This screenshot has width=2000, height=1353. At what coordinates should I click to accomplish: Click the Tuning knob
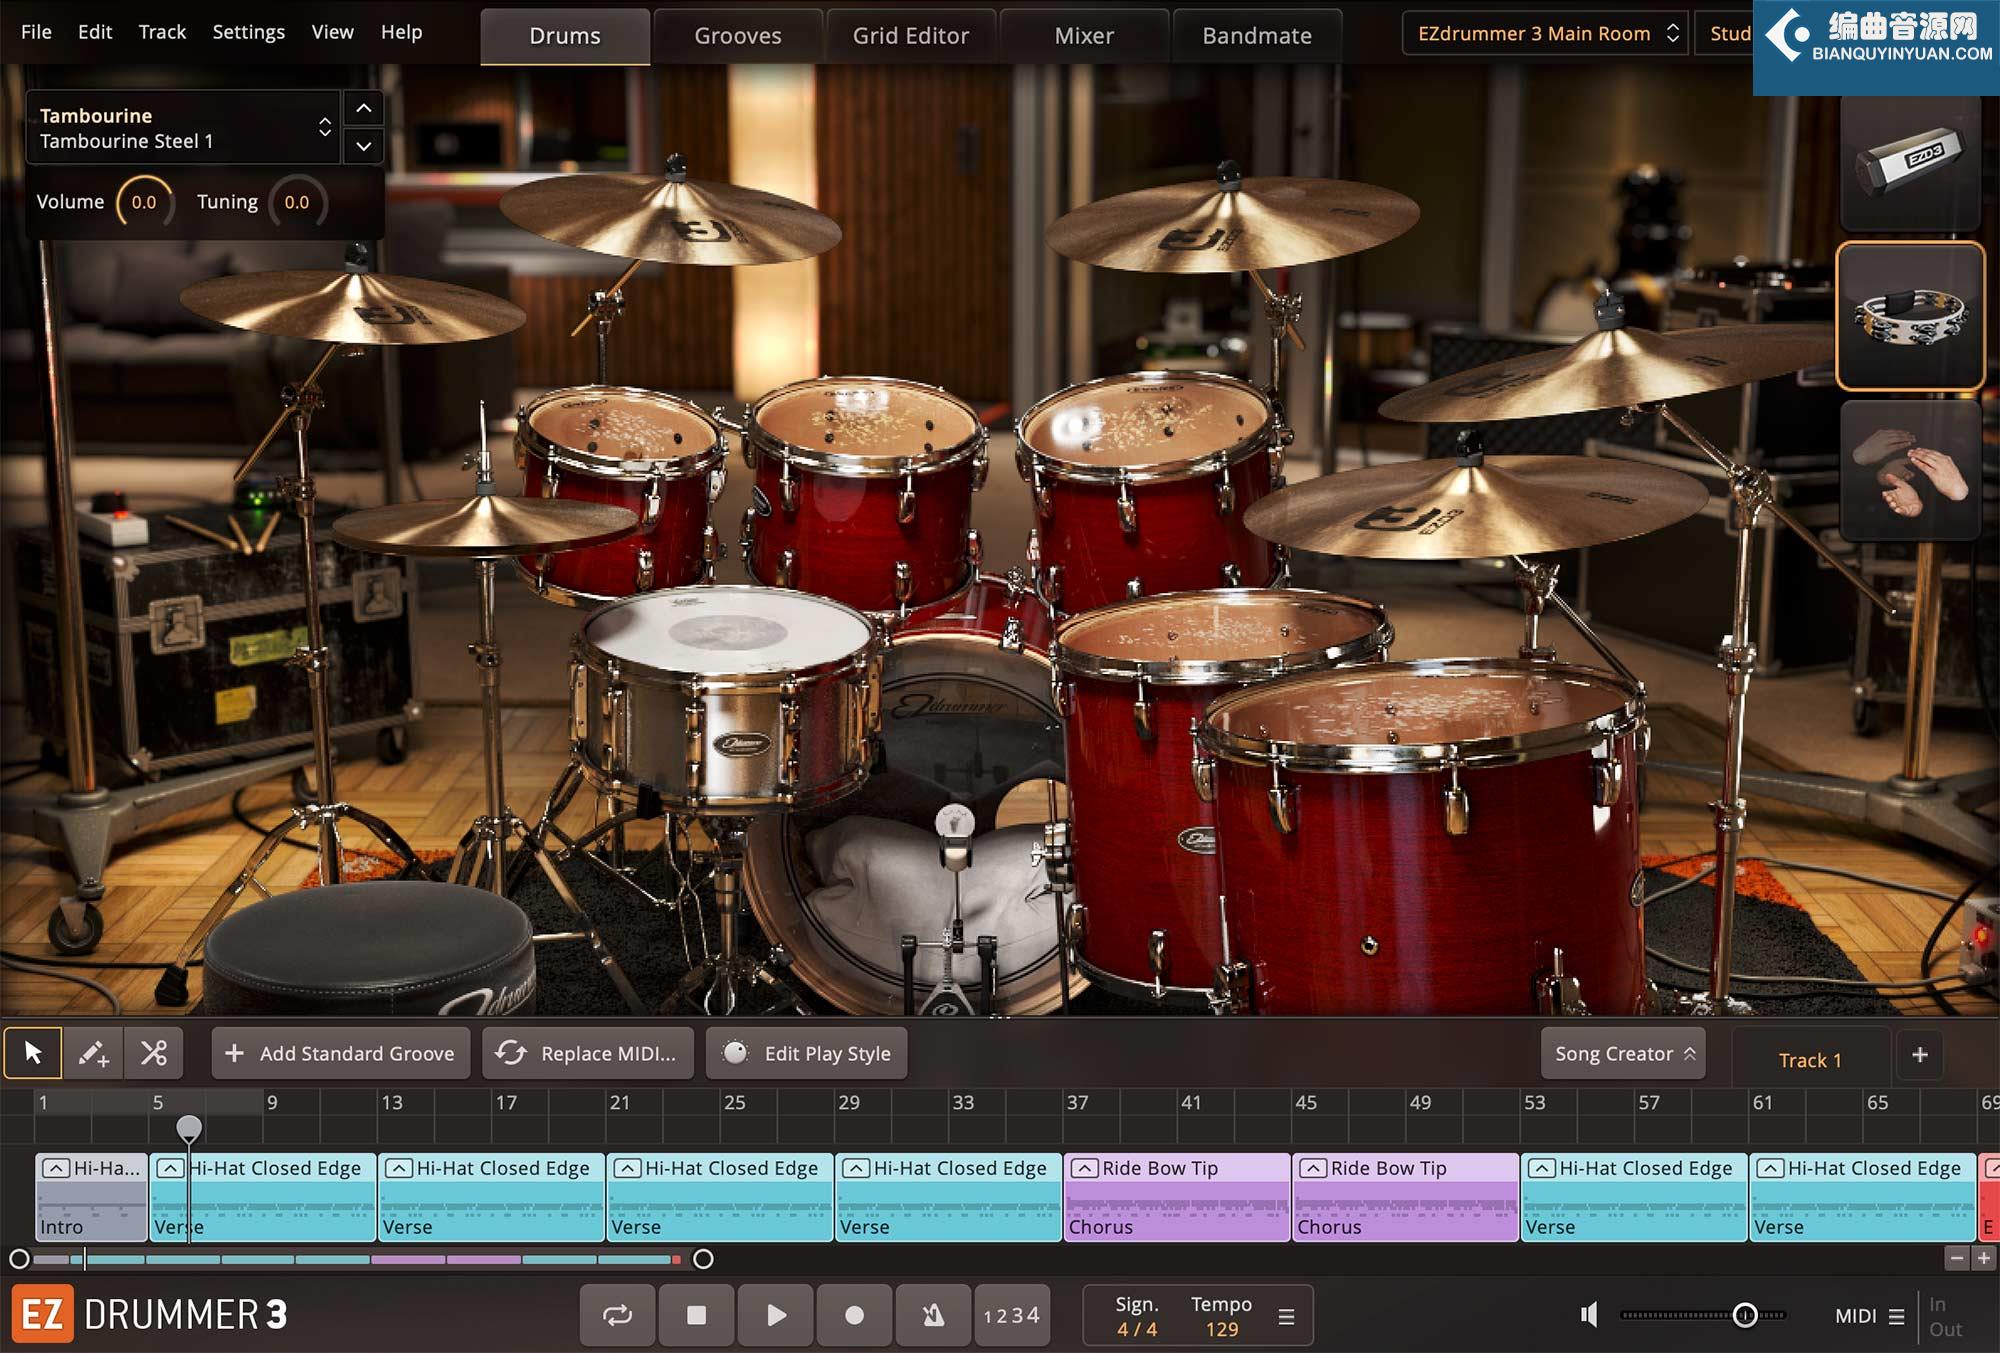click(x=297, y=202)
